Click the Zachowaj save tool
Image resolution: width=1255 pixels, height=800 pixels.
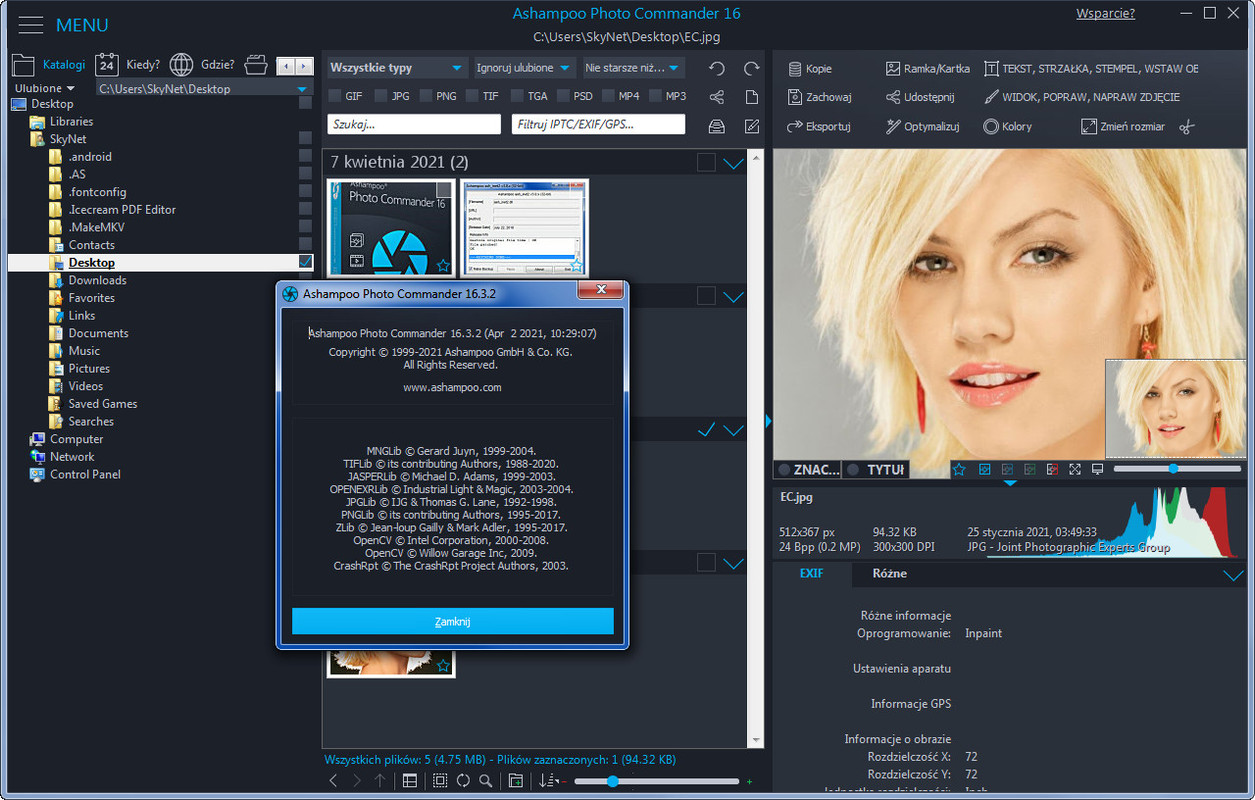coord(819,97)
